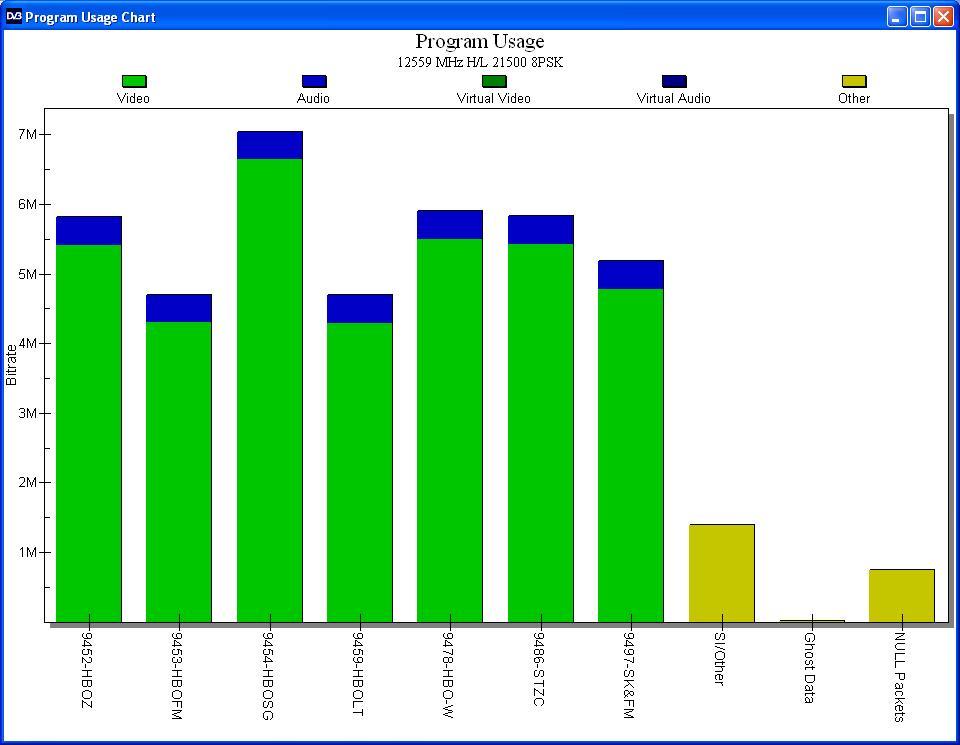Click the SI/Other yellow bar
Image resolution: width=960 pixels, height=745 pixels.
722,573
